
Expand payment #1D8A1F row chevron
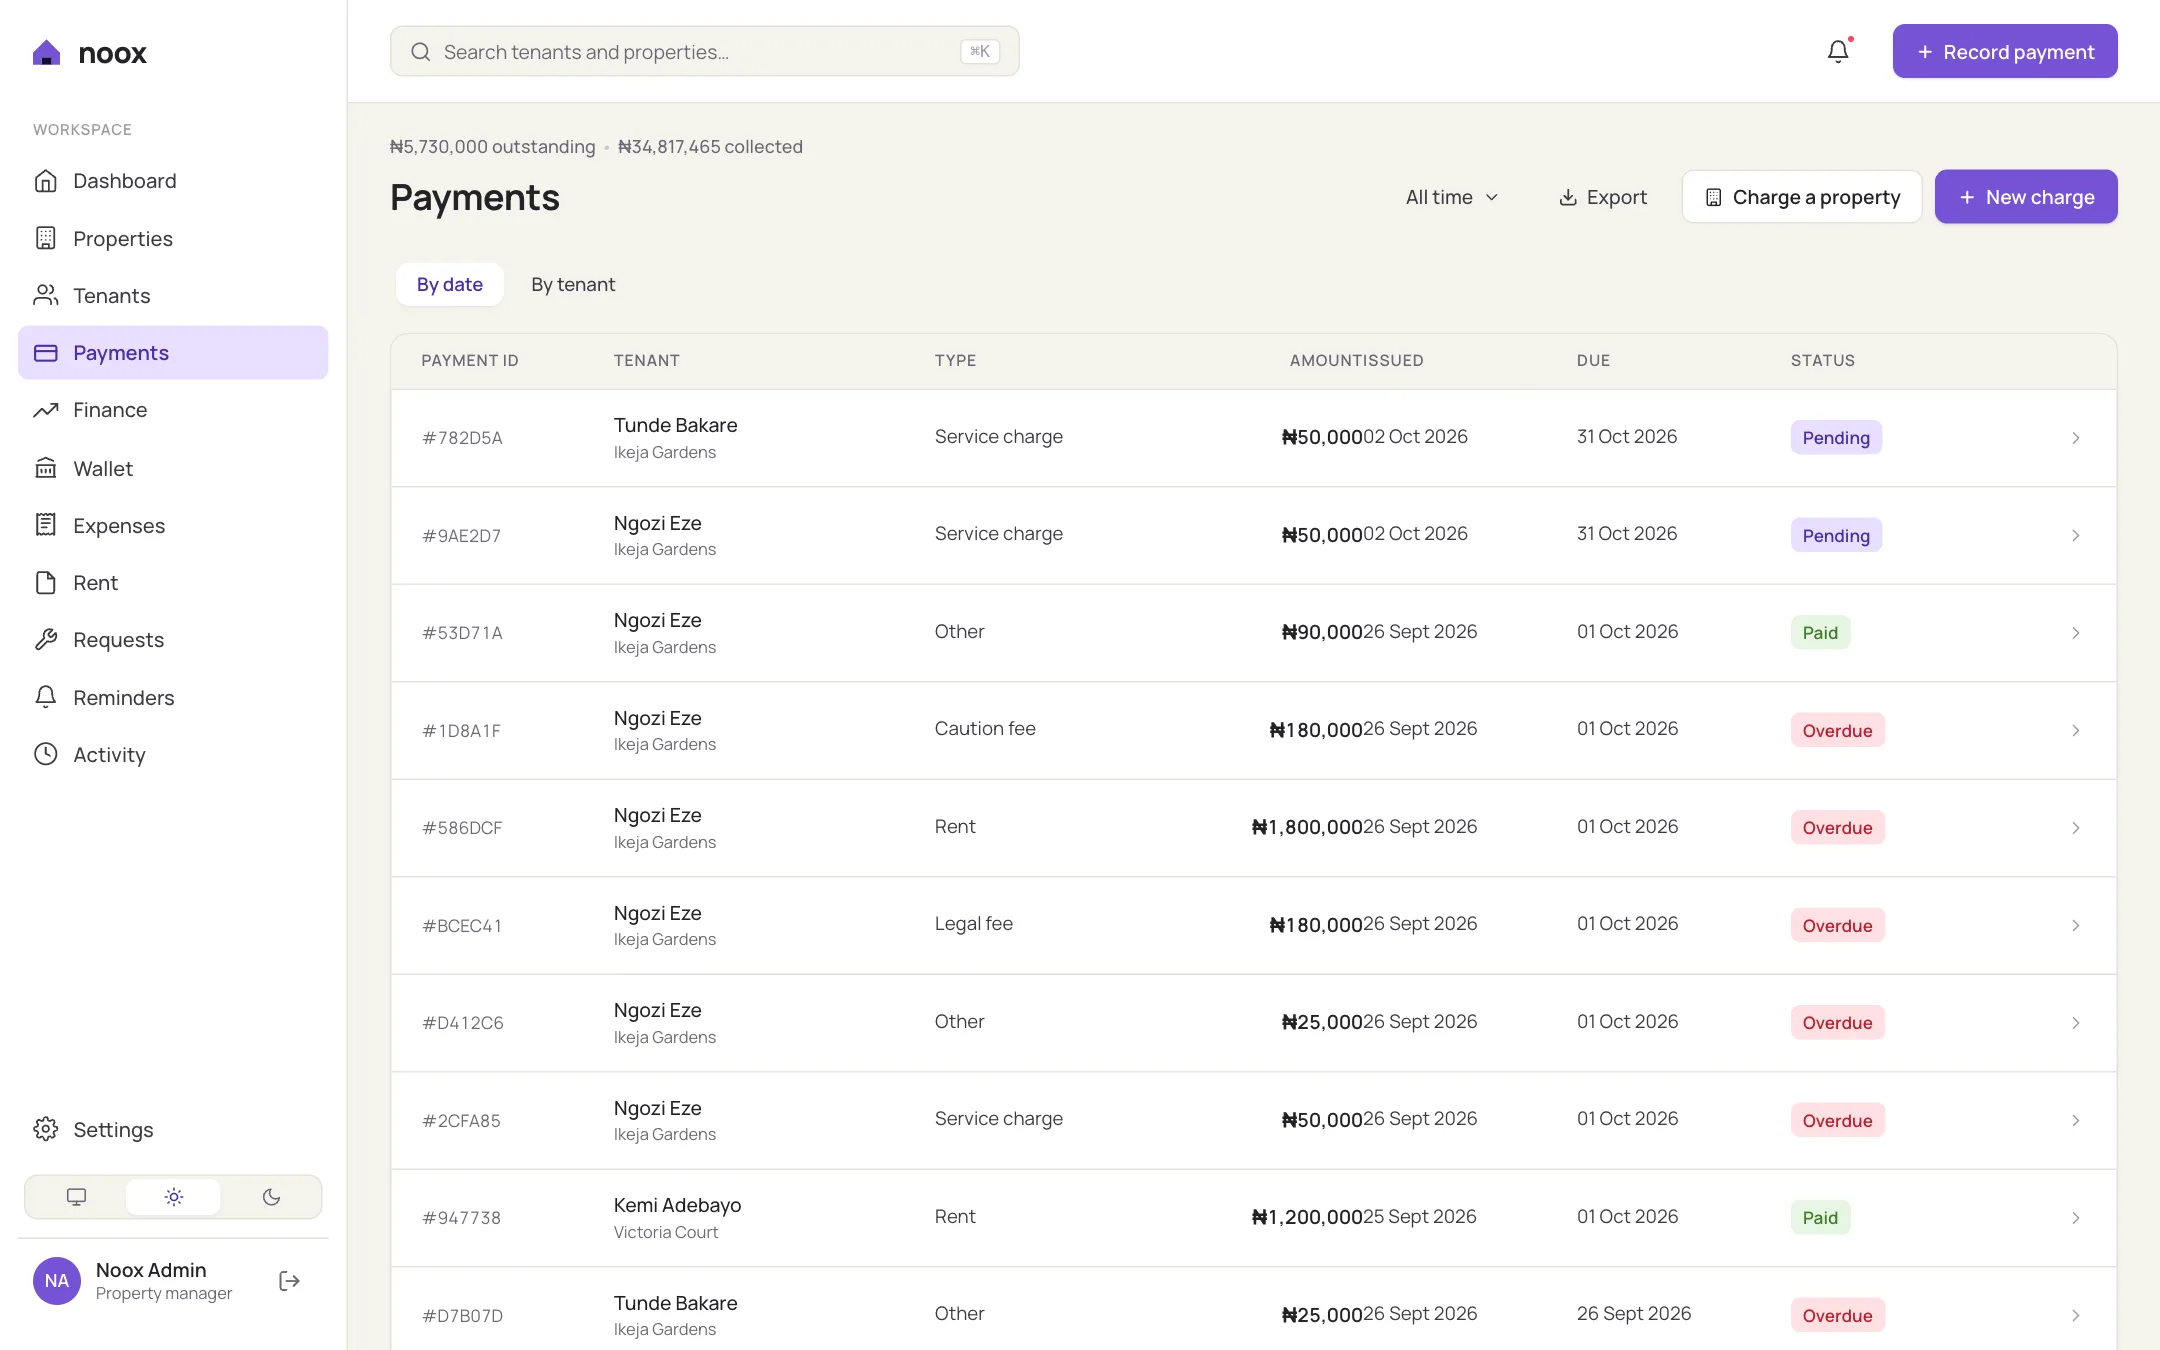point(2076,731)
